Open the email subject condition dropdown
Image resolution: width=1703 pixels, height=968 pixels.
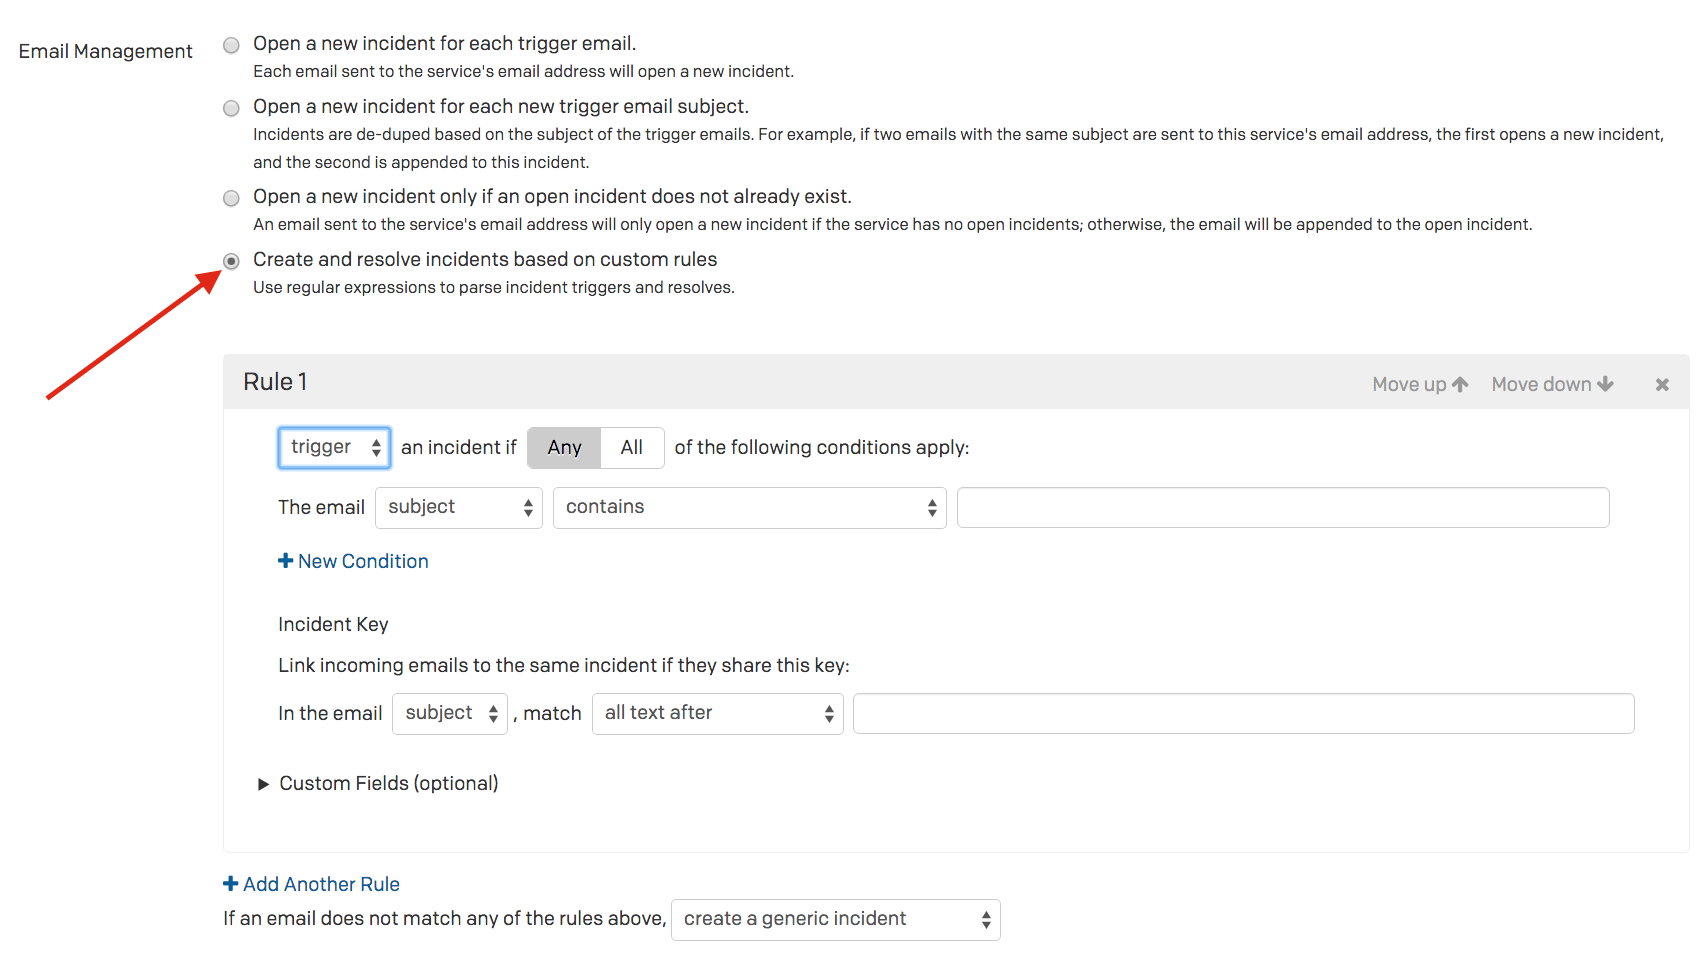coord(458,507)
